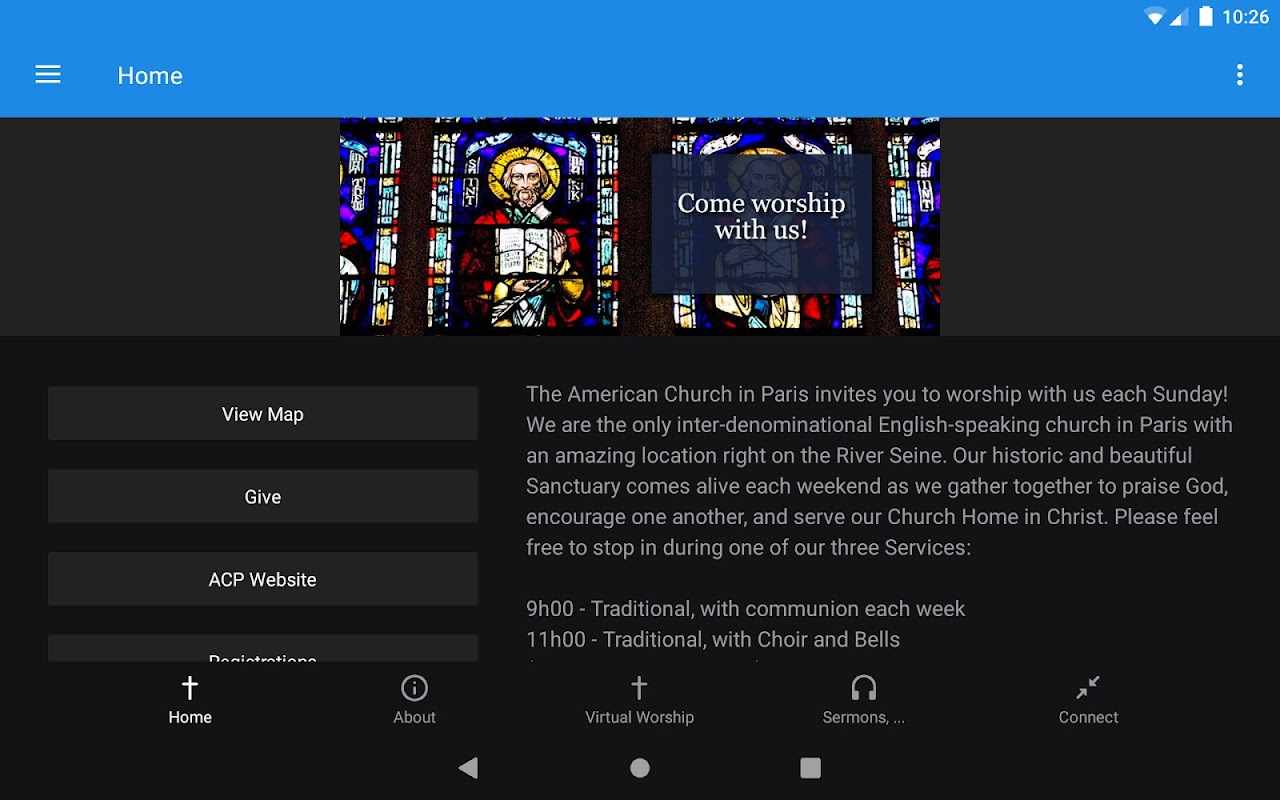Viewport: 1280px width, 800px height.
Task: Tap the Android home circle button
Action: click(640, 768)
